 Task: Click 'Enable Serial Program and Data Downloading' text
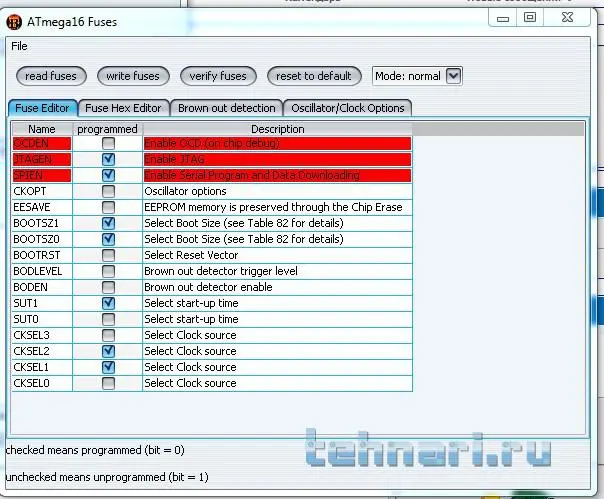click(x=252, y=175)
